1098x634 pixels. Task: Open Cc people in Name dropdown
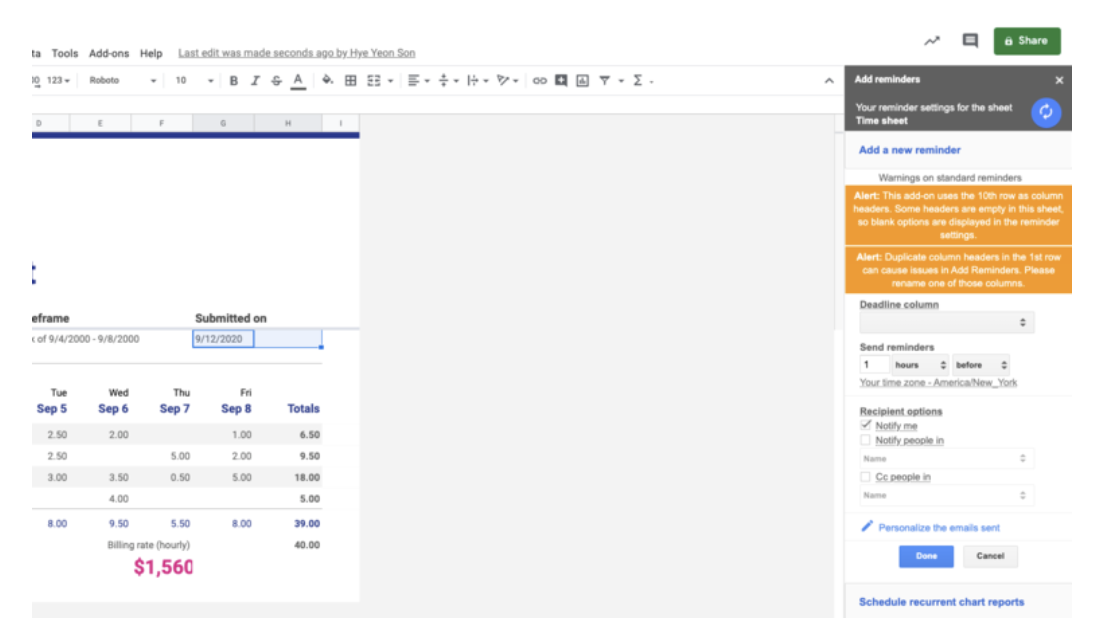(x=947, y=495)
